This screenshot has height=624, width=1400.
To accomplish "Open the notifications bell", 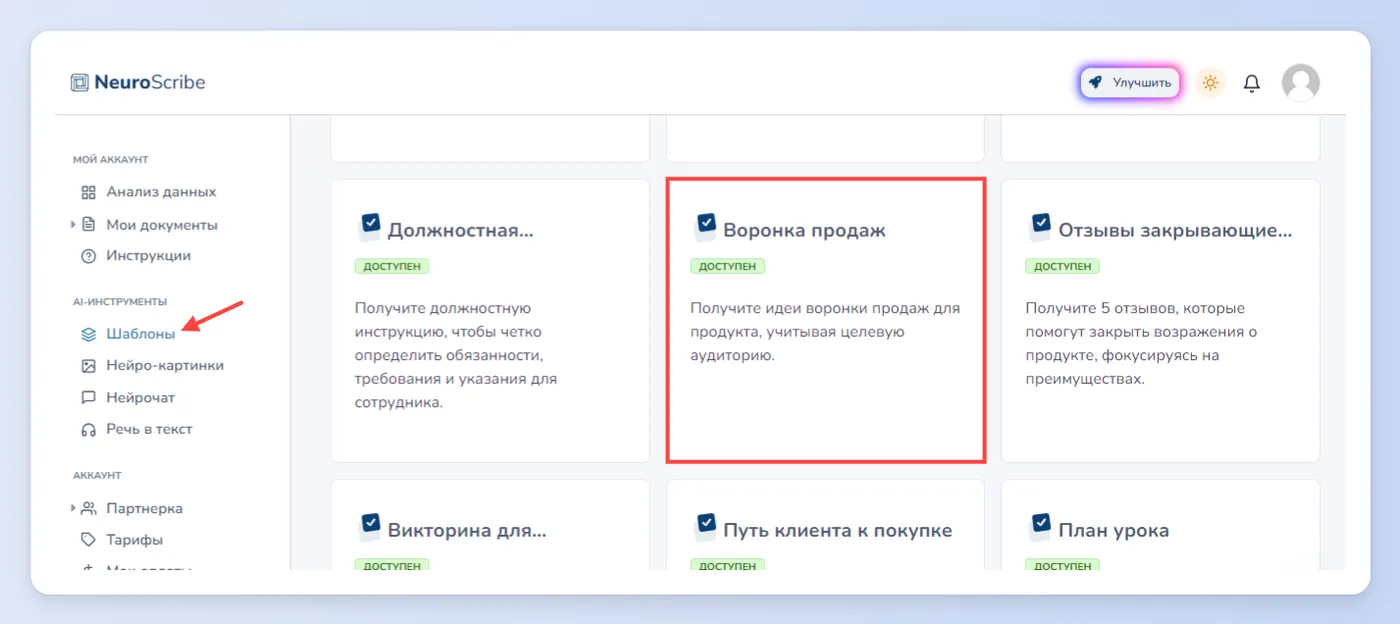I will (1251, 83).
